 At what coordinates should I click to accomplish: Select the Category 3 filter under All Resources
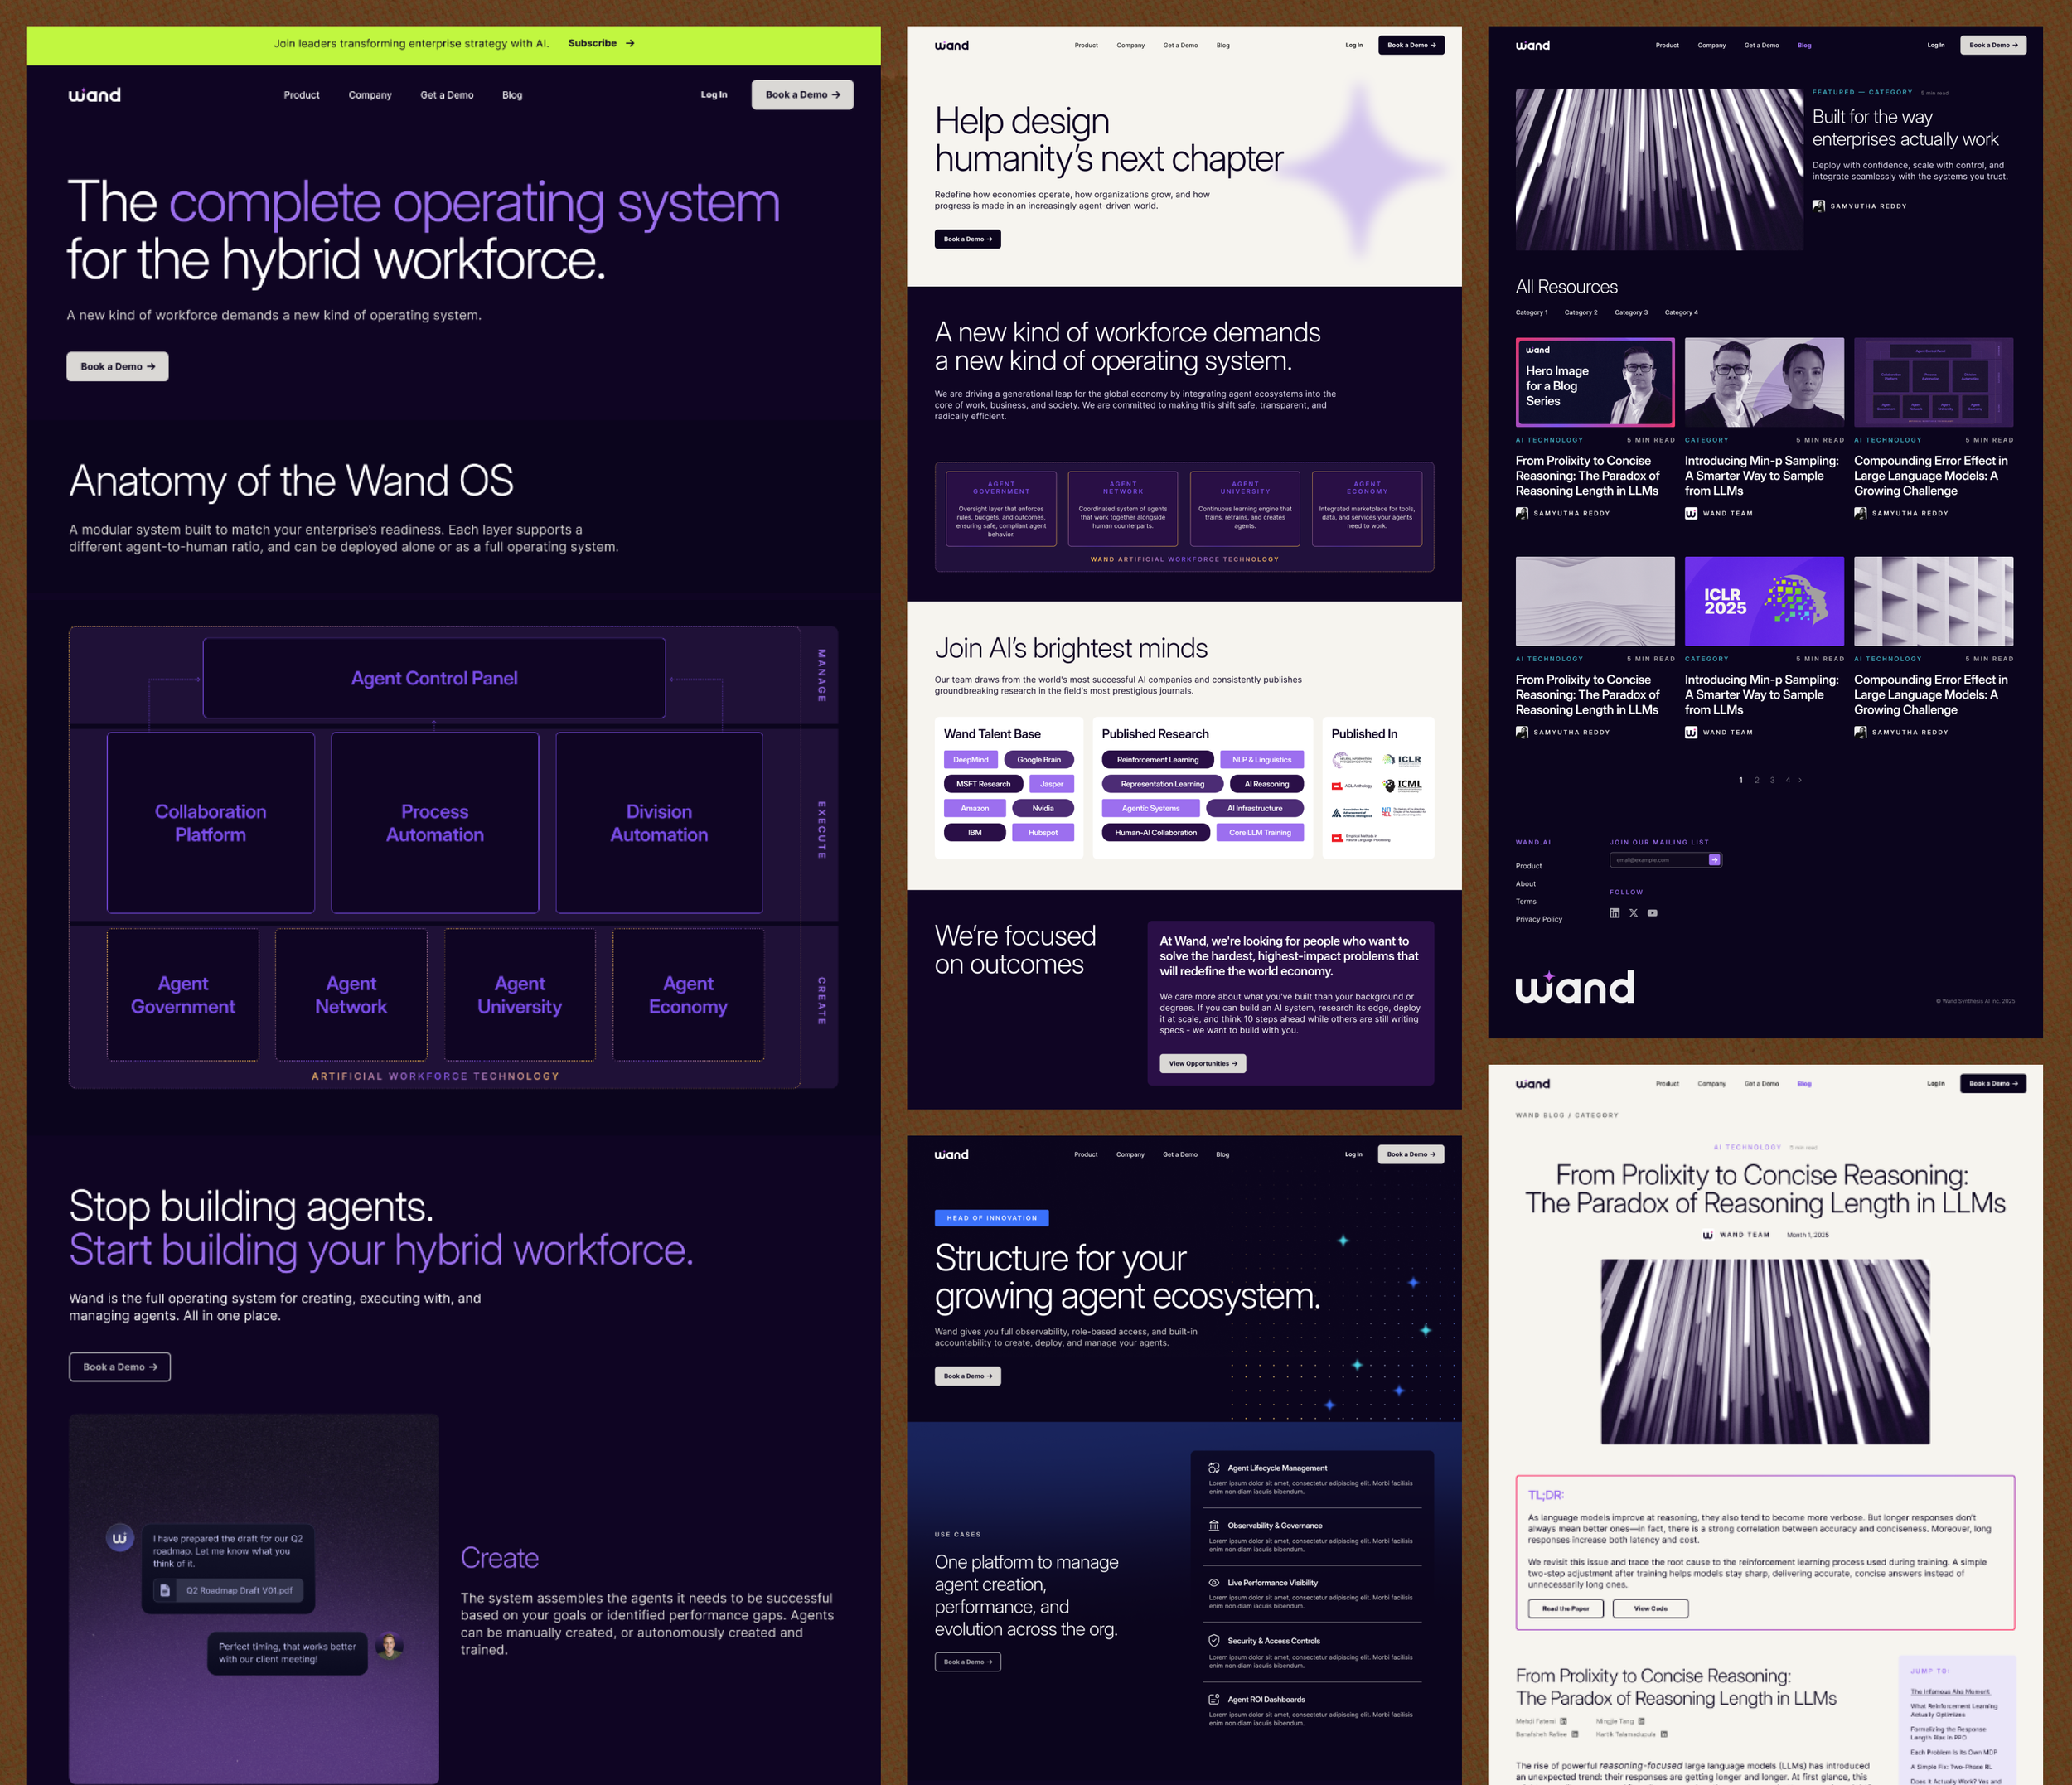(x=1631, y=313)
